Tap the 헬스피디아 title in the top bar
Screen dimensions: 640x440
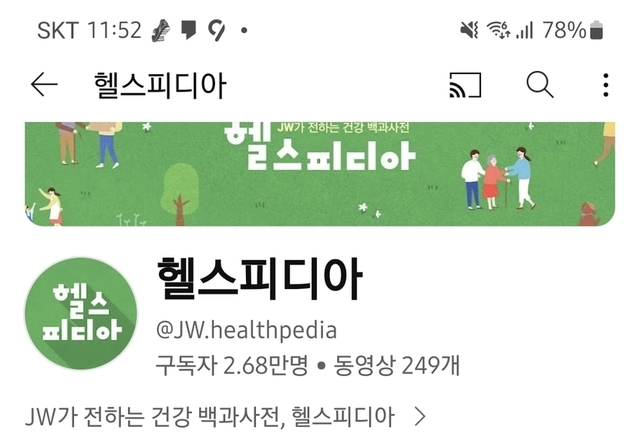[x=160, y=85]
